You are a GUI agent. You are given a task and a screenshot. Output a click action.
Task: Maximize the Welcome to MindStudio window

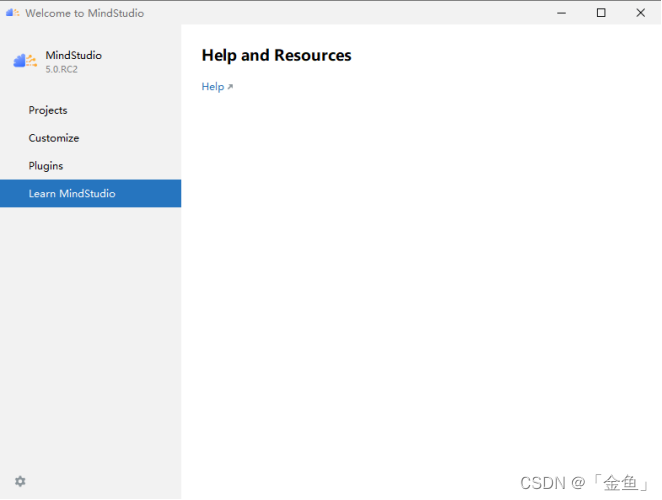(601, 13)
